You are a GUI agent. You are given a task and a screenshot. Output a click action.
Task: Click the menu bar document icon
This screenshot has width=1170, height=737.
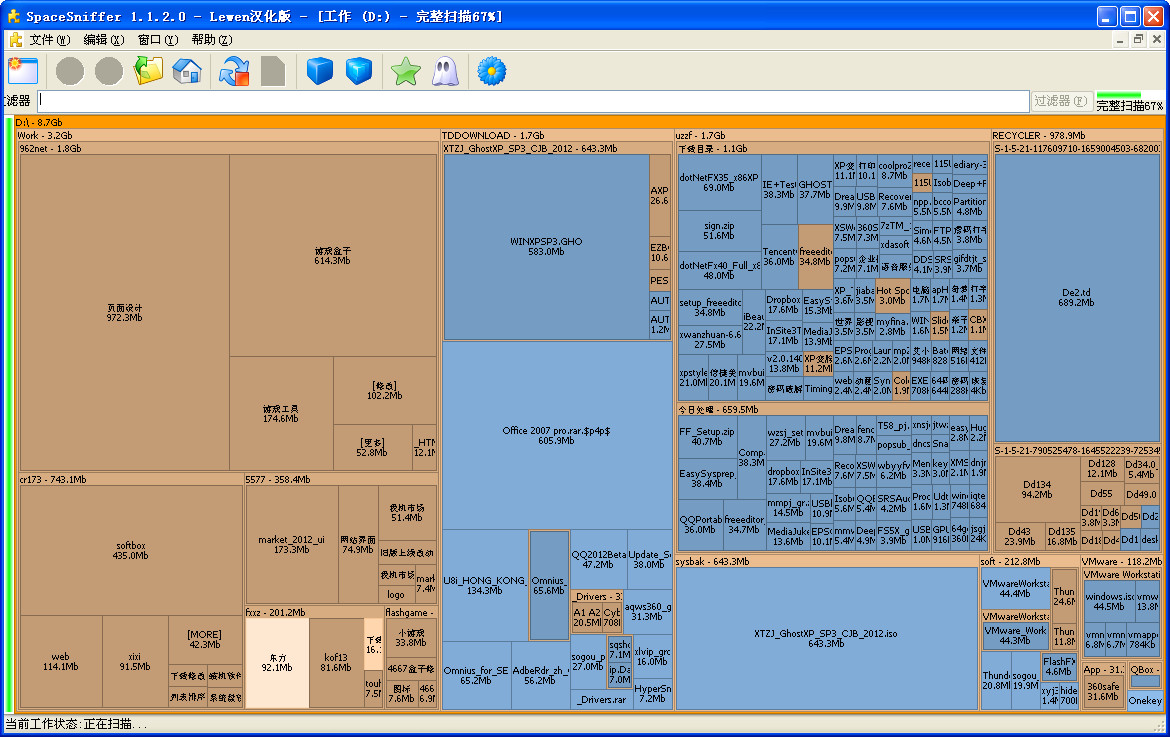click(15, 40)
